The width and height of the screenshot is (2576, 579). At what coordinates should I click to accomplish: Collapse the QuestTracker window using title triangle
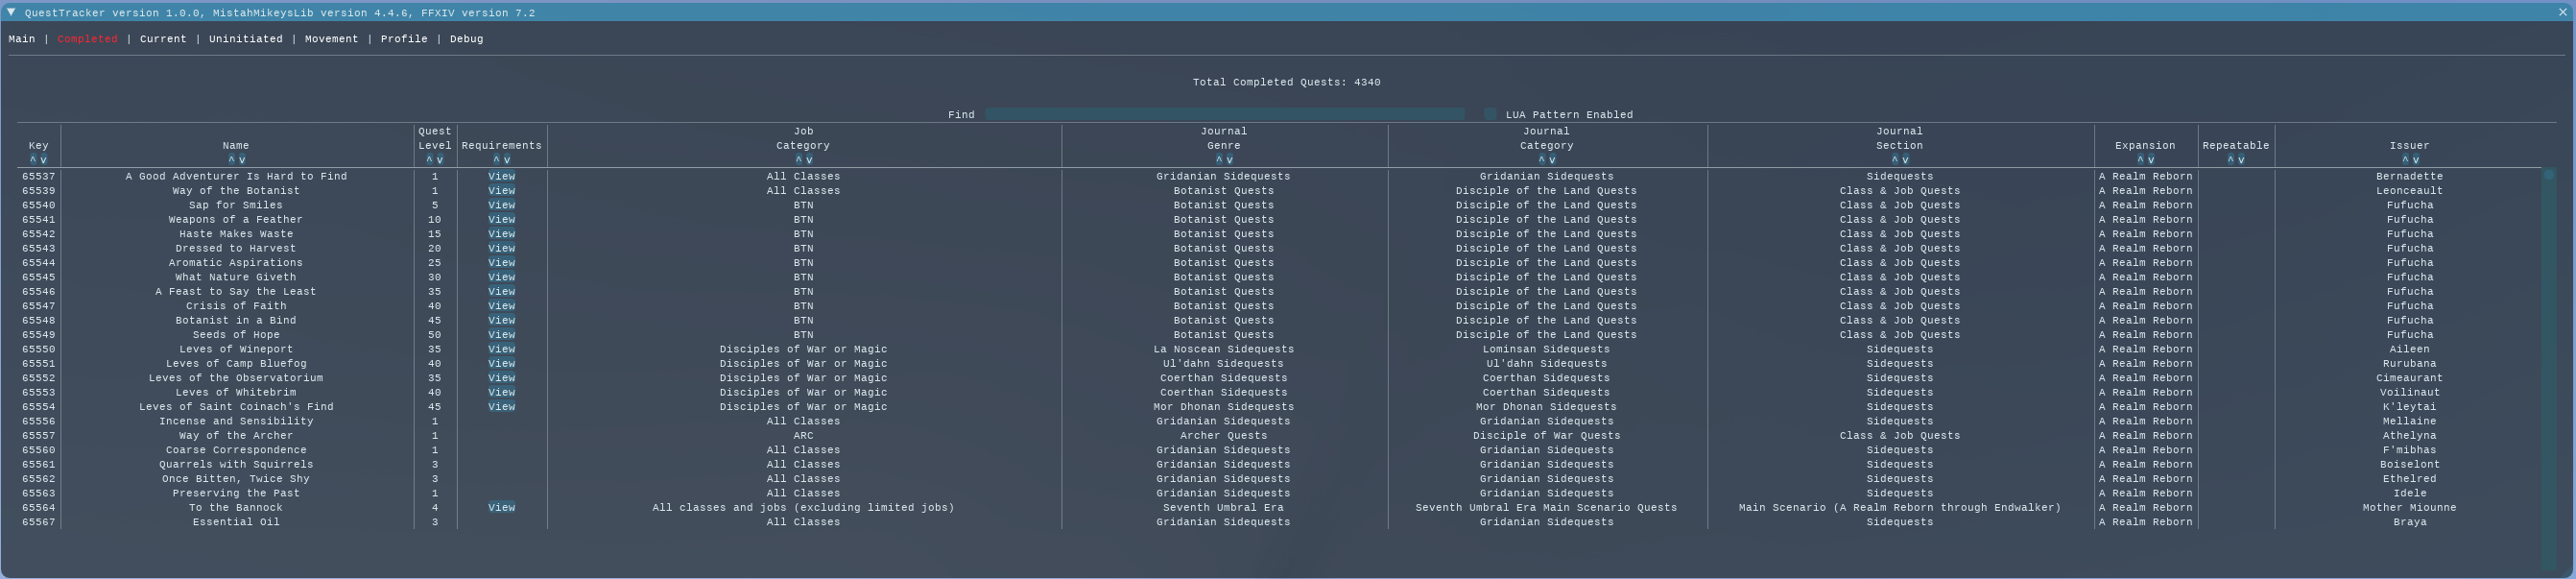pos(11,12)
